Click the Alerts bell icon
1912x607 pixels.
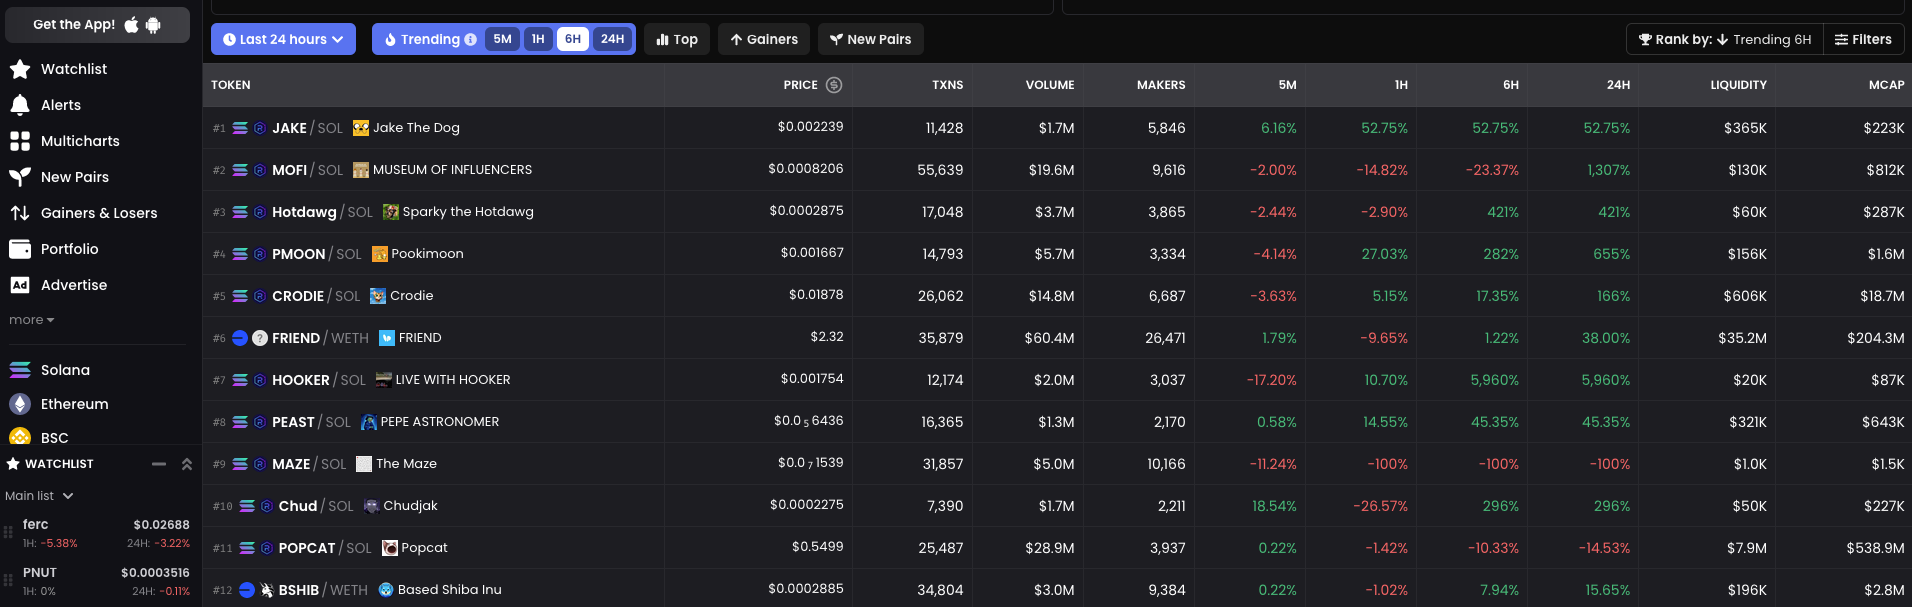(20, 105)
